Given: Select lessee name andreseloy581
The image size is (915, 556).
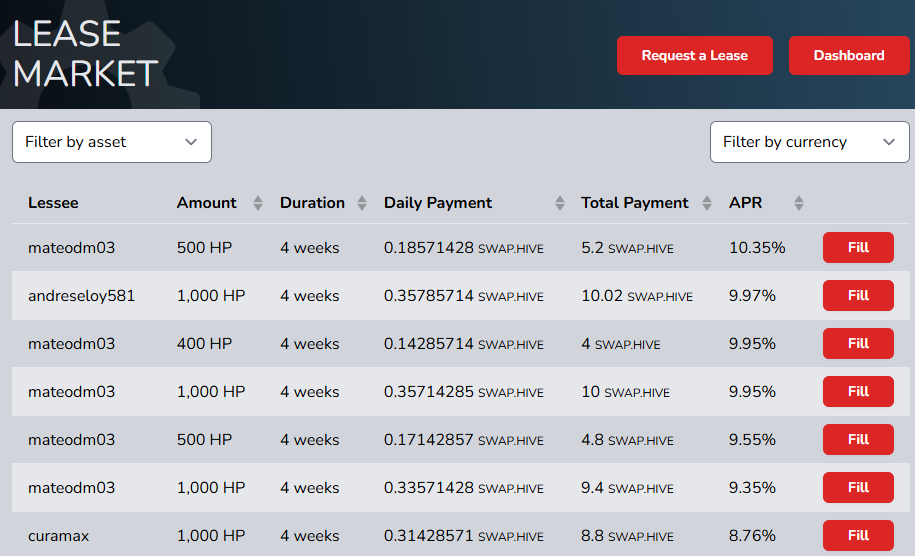Looking at the screenshot, I should click(81, 296).
